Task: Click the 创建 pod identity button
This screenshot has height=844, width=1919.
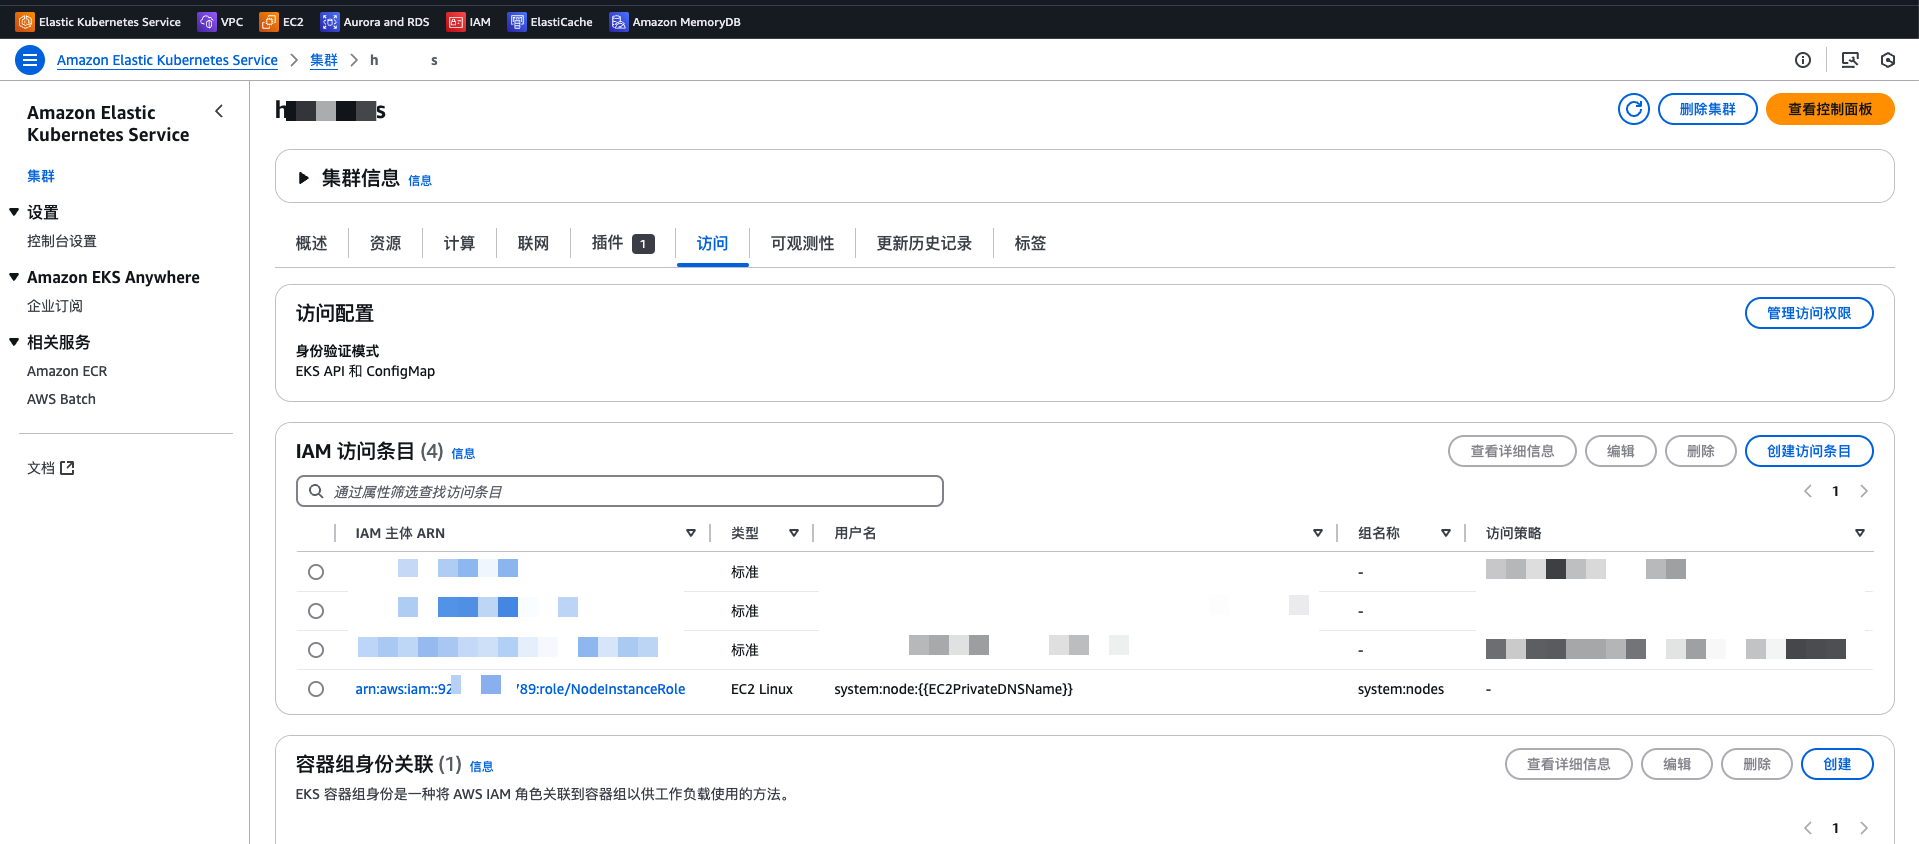Action: coord(1836,764)
